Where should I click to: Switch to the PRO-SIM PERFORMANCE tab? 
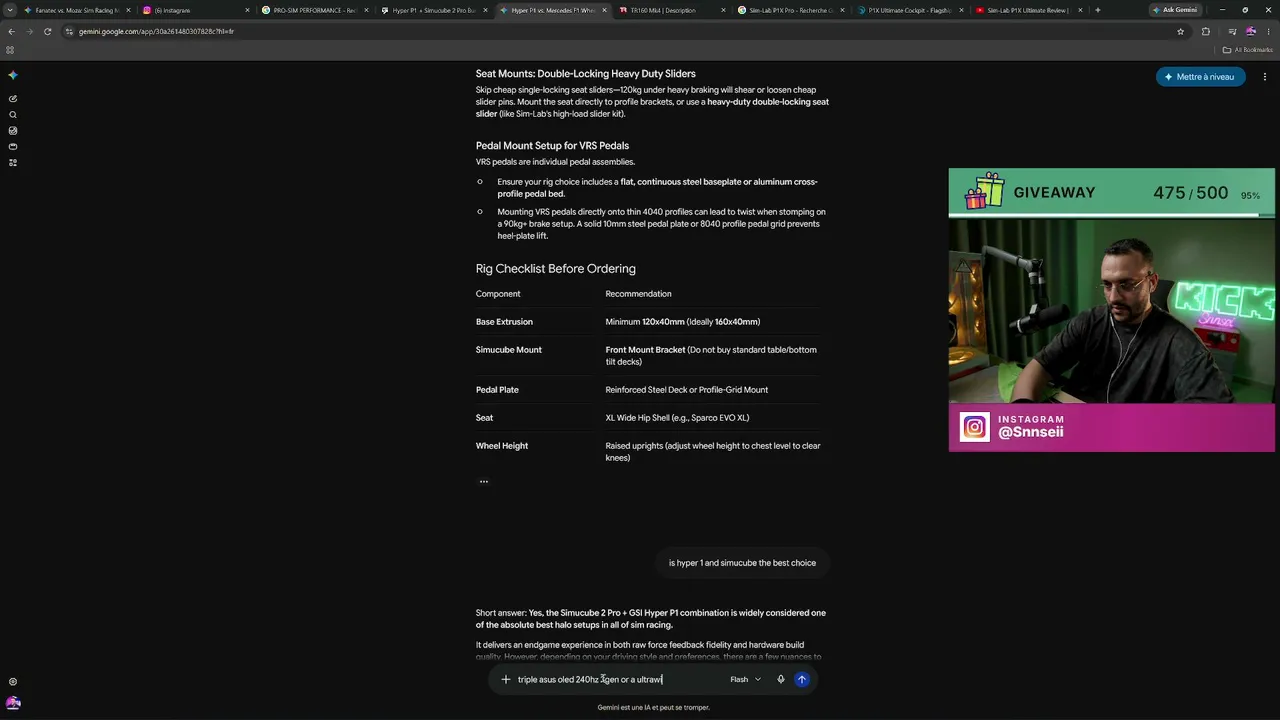click(315, 10)
